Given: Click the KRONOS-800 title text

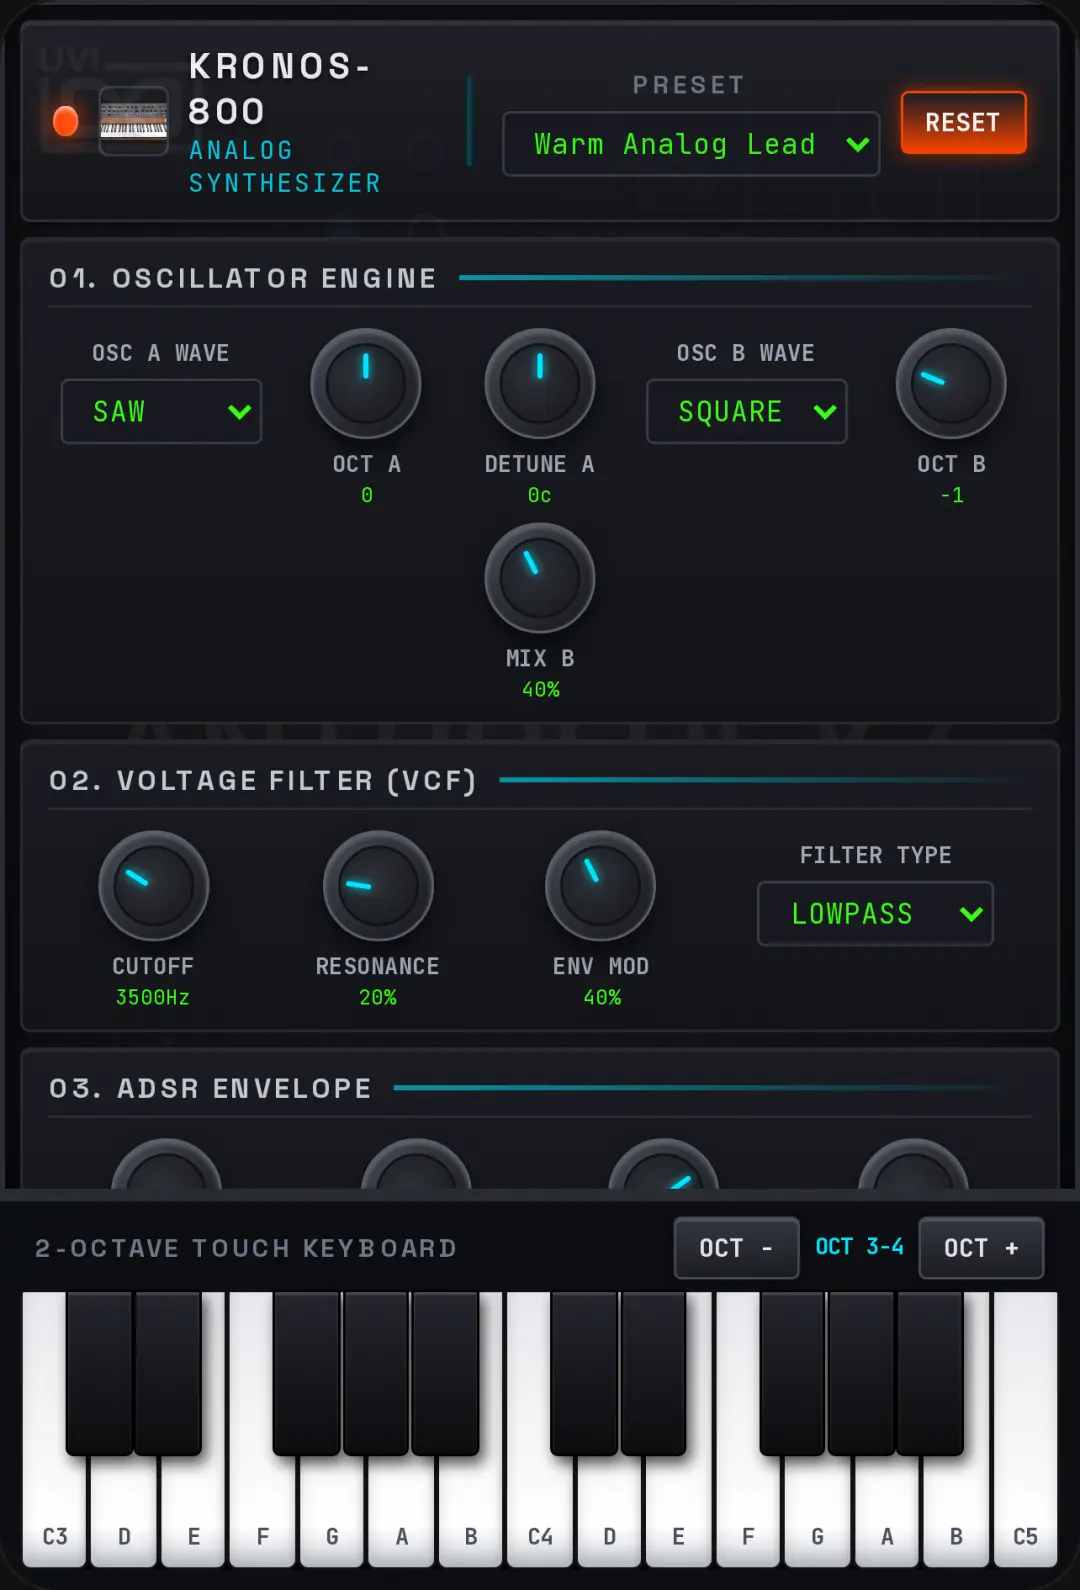Looking at the screenshot, I should pyautogui.click(x=279, y=88).
